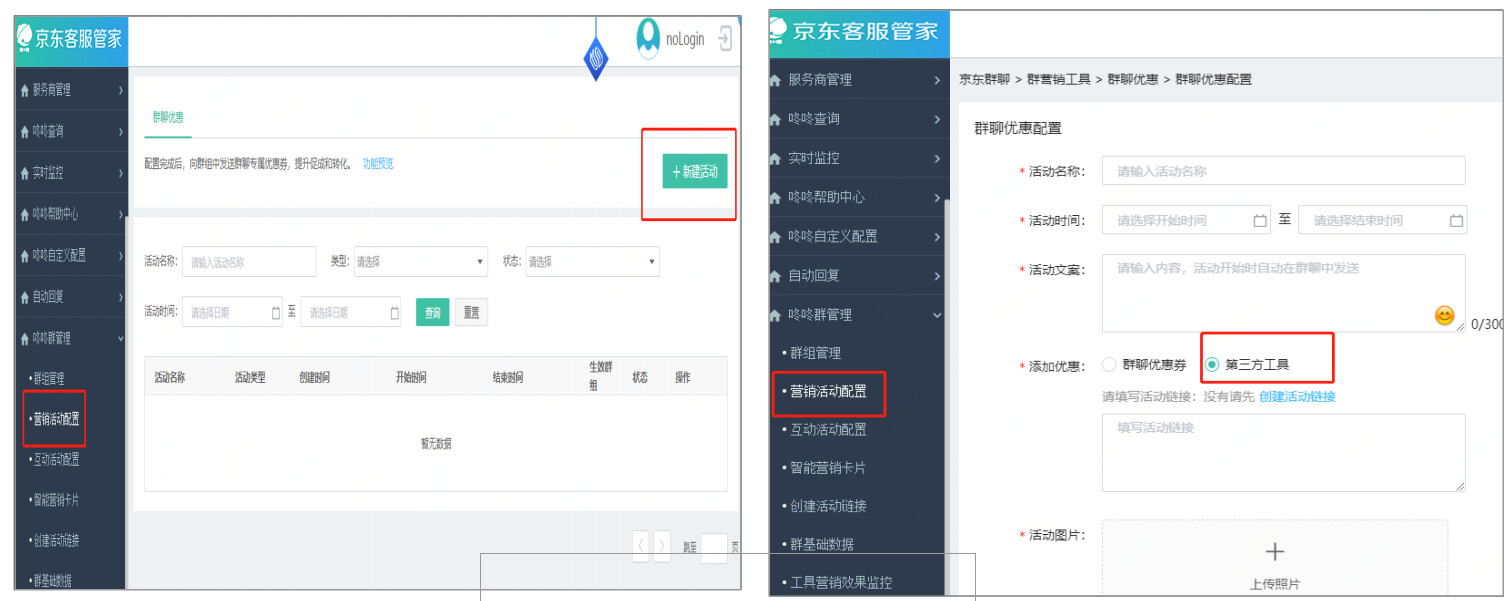Image resolution: width=1510 pixels, height=601 pixels.
Task: Open 工具营销效果监控 in the right sidebar
Action: 841,583
